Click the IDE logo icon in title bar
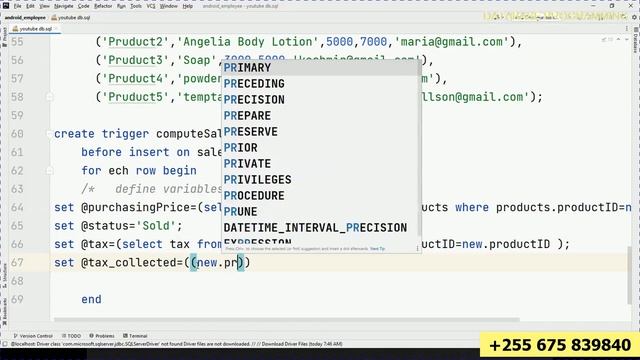 (x=6, y=6)
